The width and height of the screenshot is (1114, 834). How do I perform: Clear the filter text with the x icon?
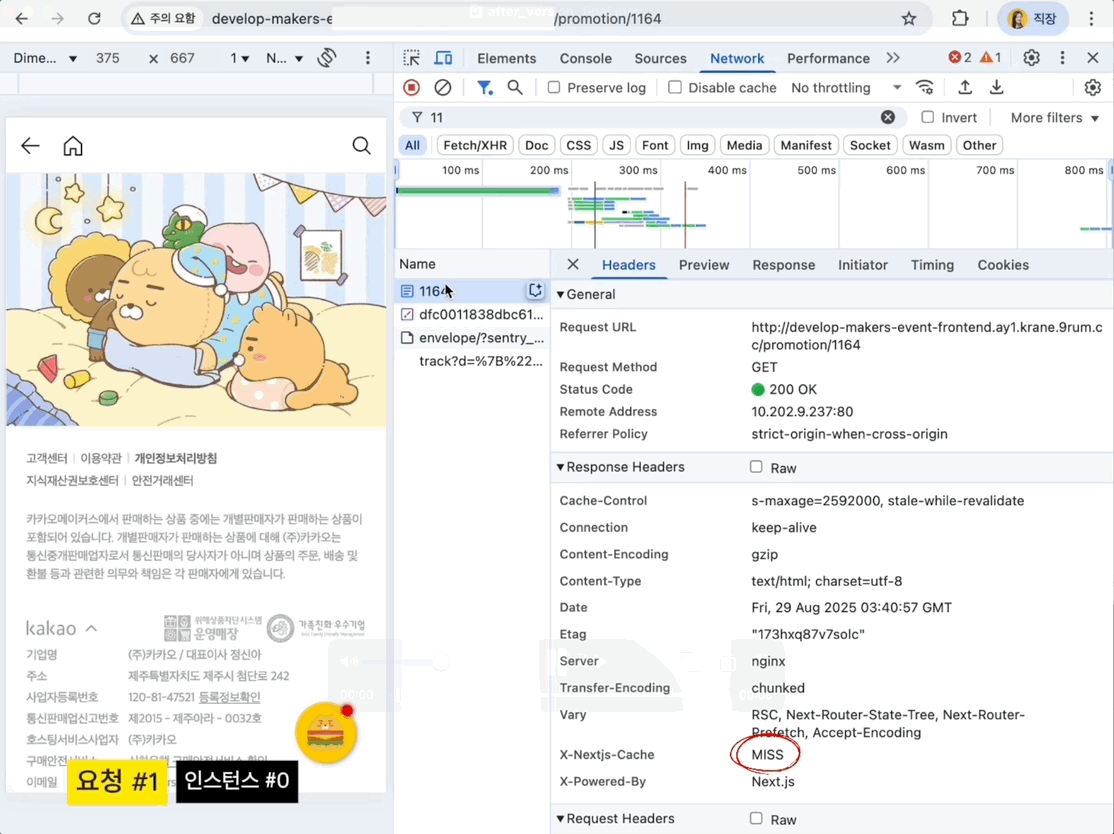pyautogui.click(x=888, y=117)
